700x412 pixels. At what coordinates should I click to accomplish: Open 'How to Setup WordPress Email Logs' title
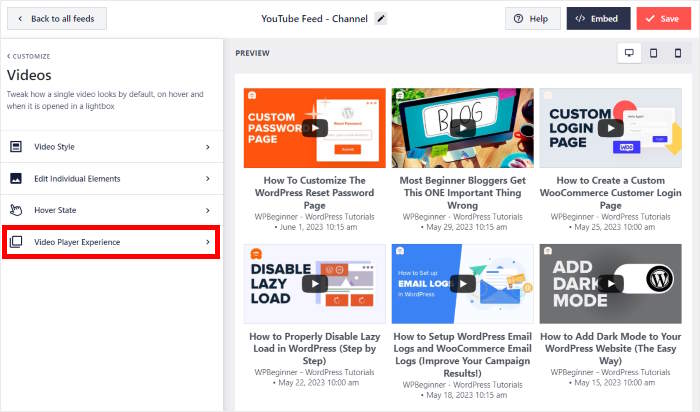pyautogui.click(x=462, y=355)
